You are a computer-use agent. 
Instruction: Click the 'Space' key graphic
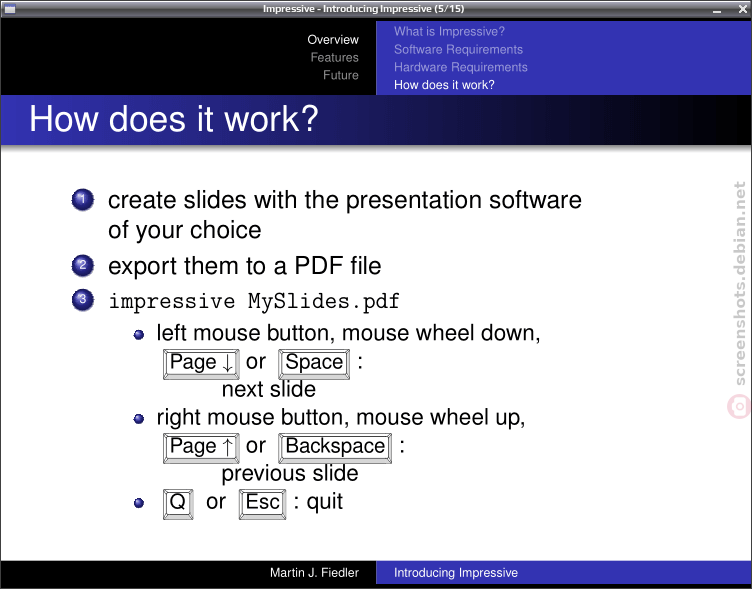314,364
